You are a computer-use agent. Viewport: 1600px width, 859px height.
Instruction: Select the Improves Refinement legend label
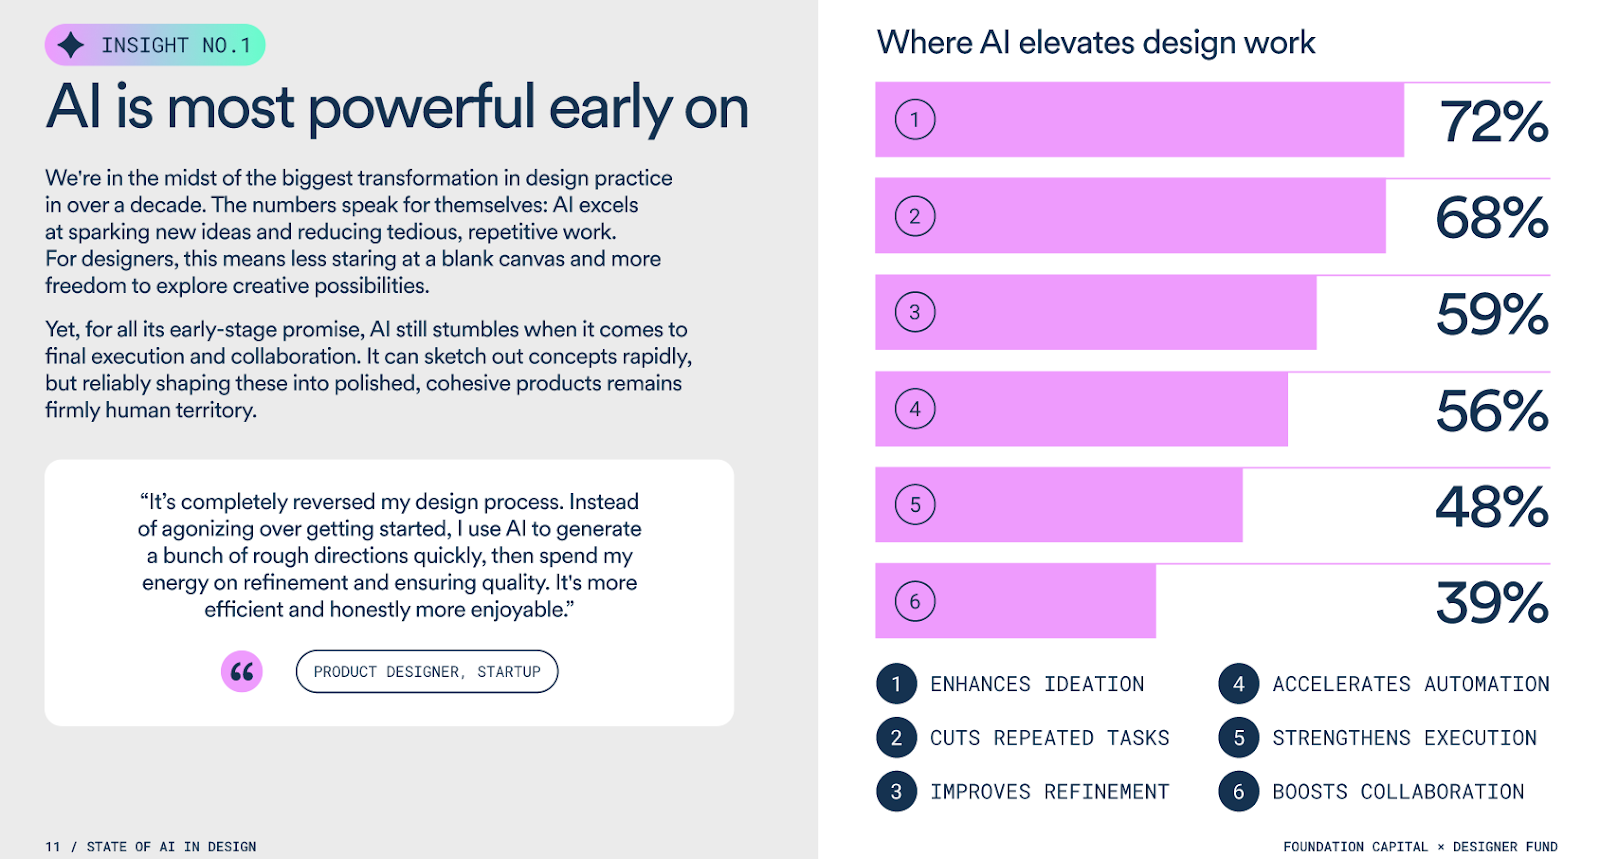(1049, 792)
